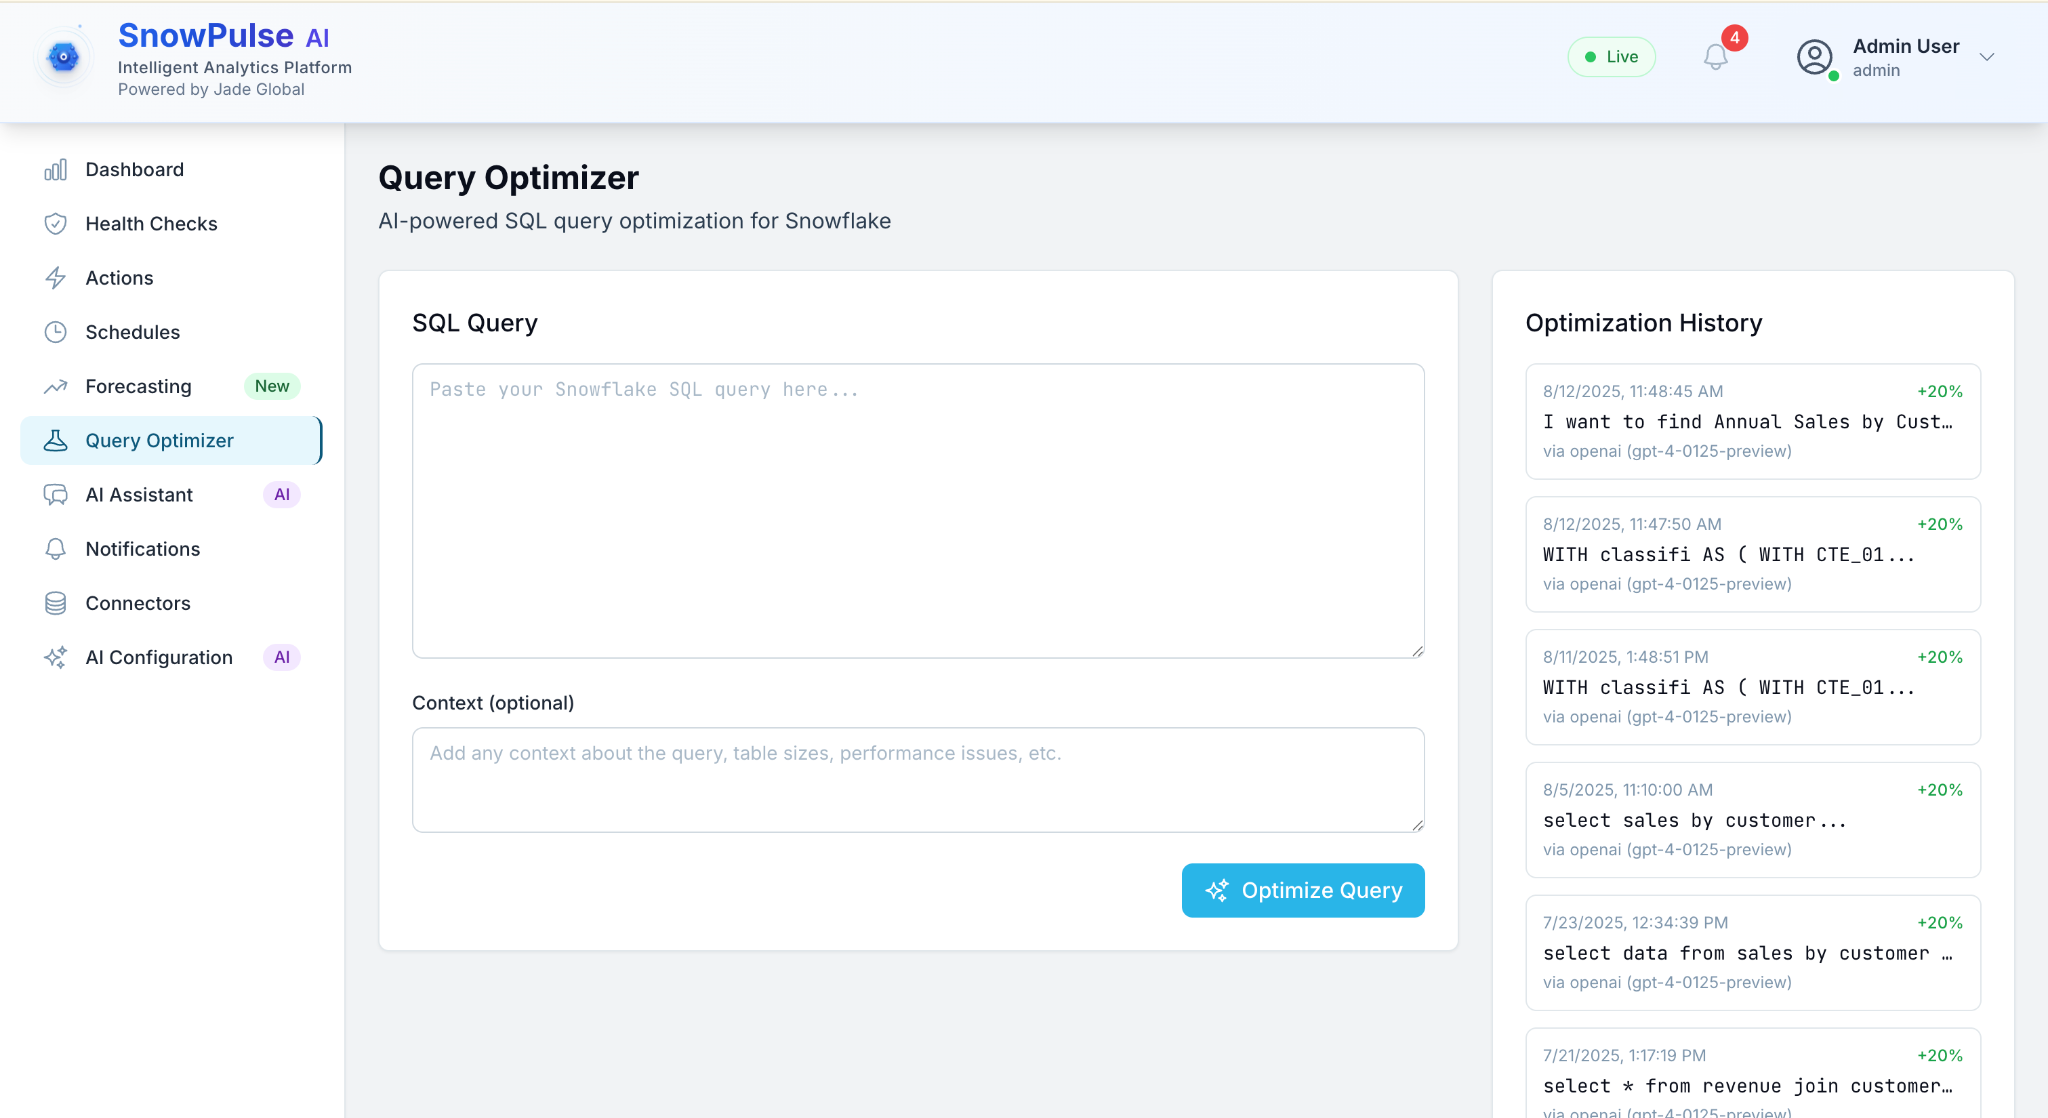This screenshot has height=1118, width=2048.
Task: Expand the Admin User dropdown chevron
Action: click(1987, 57)
